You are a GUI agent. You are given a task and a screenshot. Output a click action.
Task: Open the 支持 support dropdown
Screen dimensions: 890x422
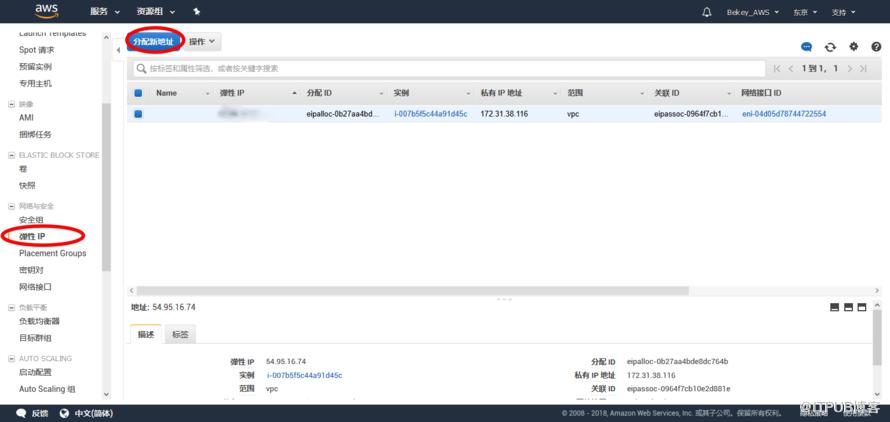click(x=843, y=12)
